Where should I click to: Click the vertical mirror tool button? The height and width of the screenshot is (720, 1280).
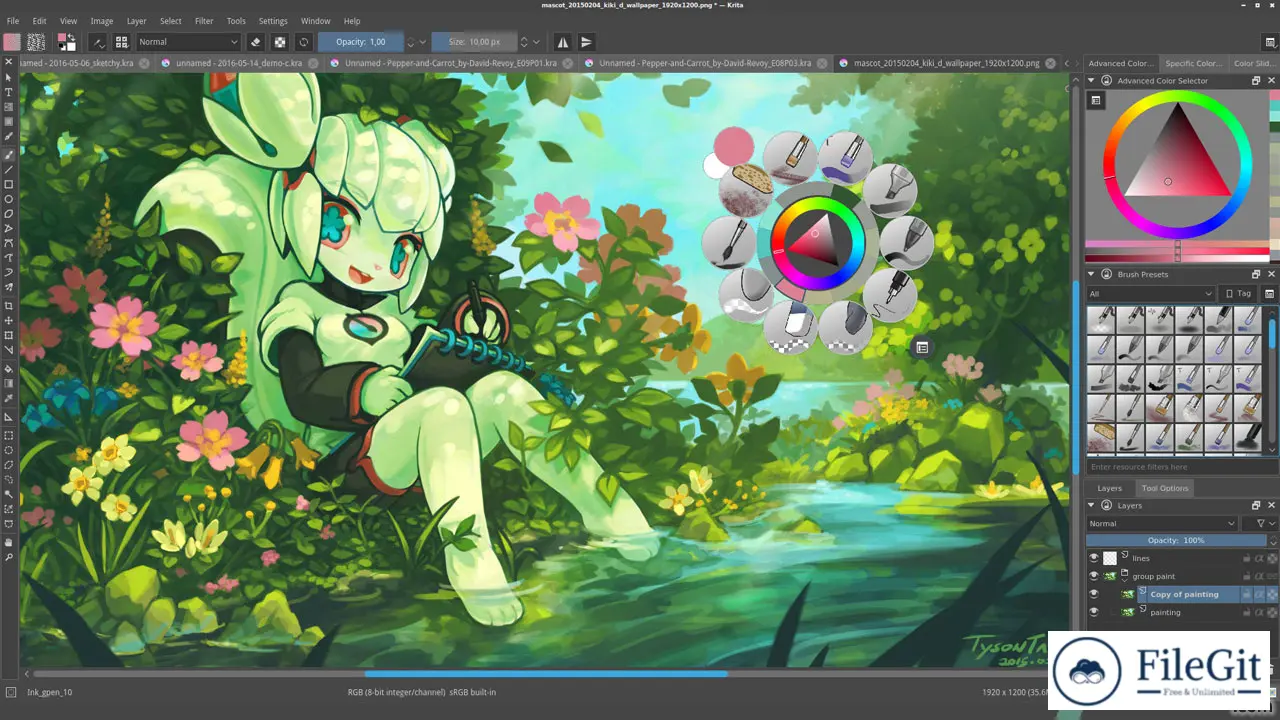pyautogui.click(x=586, y=42)
